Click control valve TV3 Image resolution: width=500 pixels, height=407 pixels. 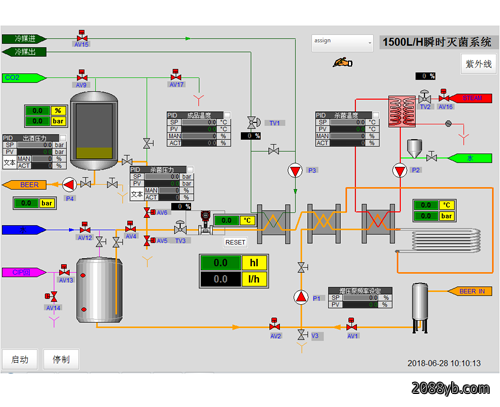tap(180, 227)
